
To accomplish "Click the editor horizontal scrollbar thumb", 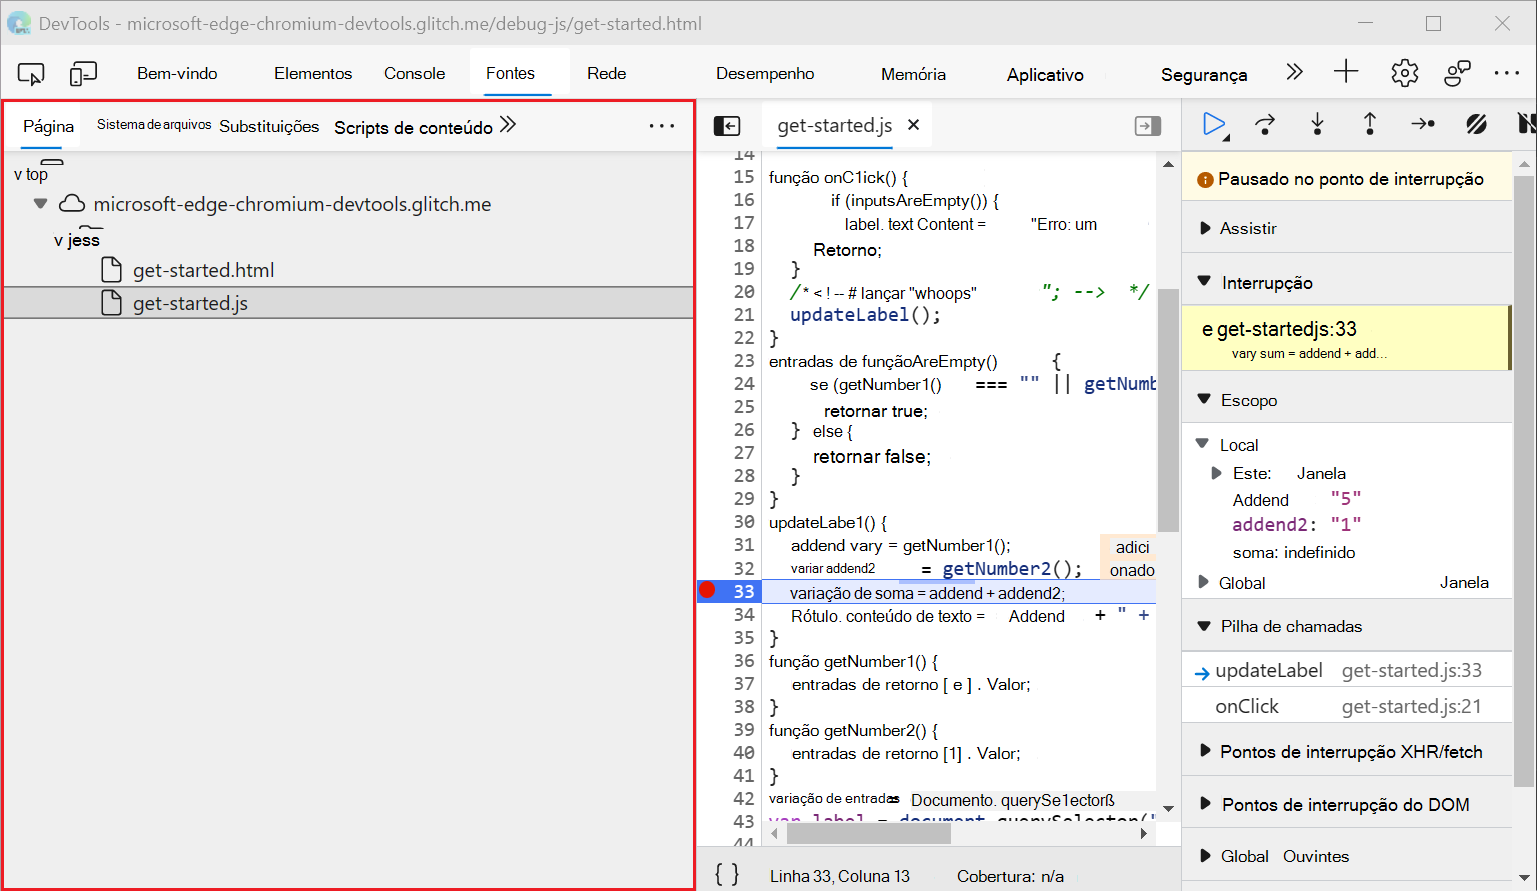I will 869,834.
